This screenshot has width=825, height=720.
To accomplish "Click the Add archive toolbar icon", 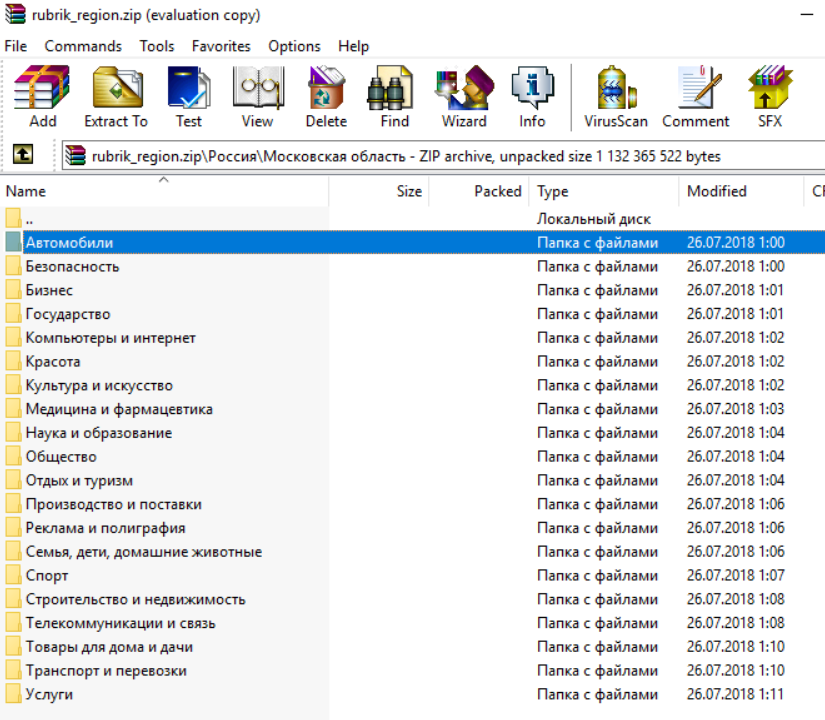I will pyautogui.click(x=42, y=97).
